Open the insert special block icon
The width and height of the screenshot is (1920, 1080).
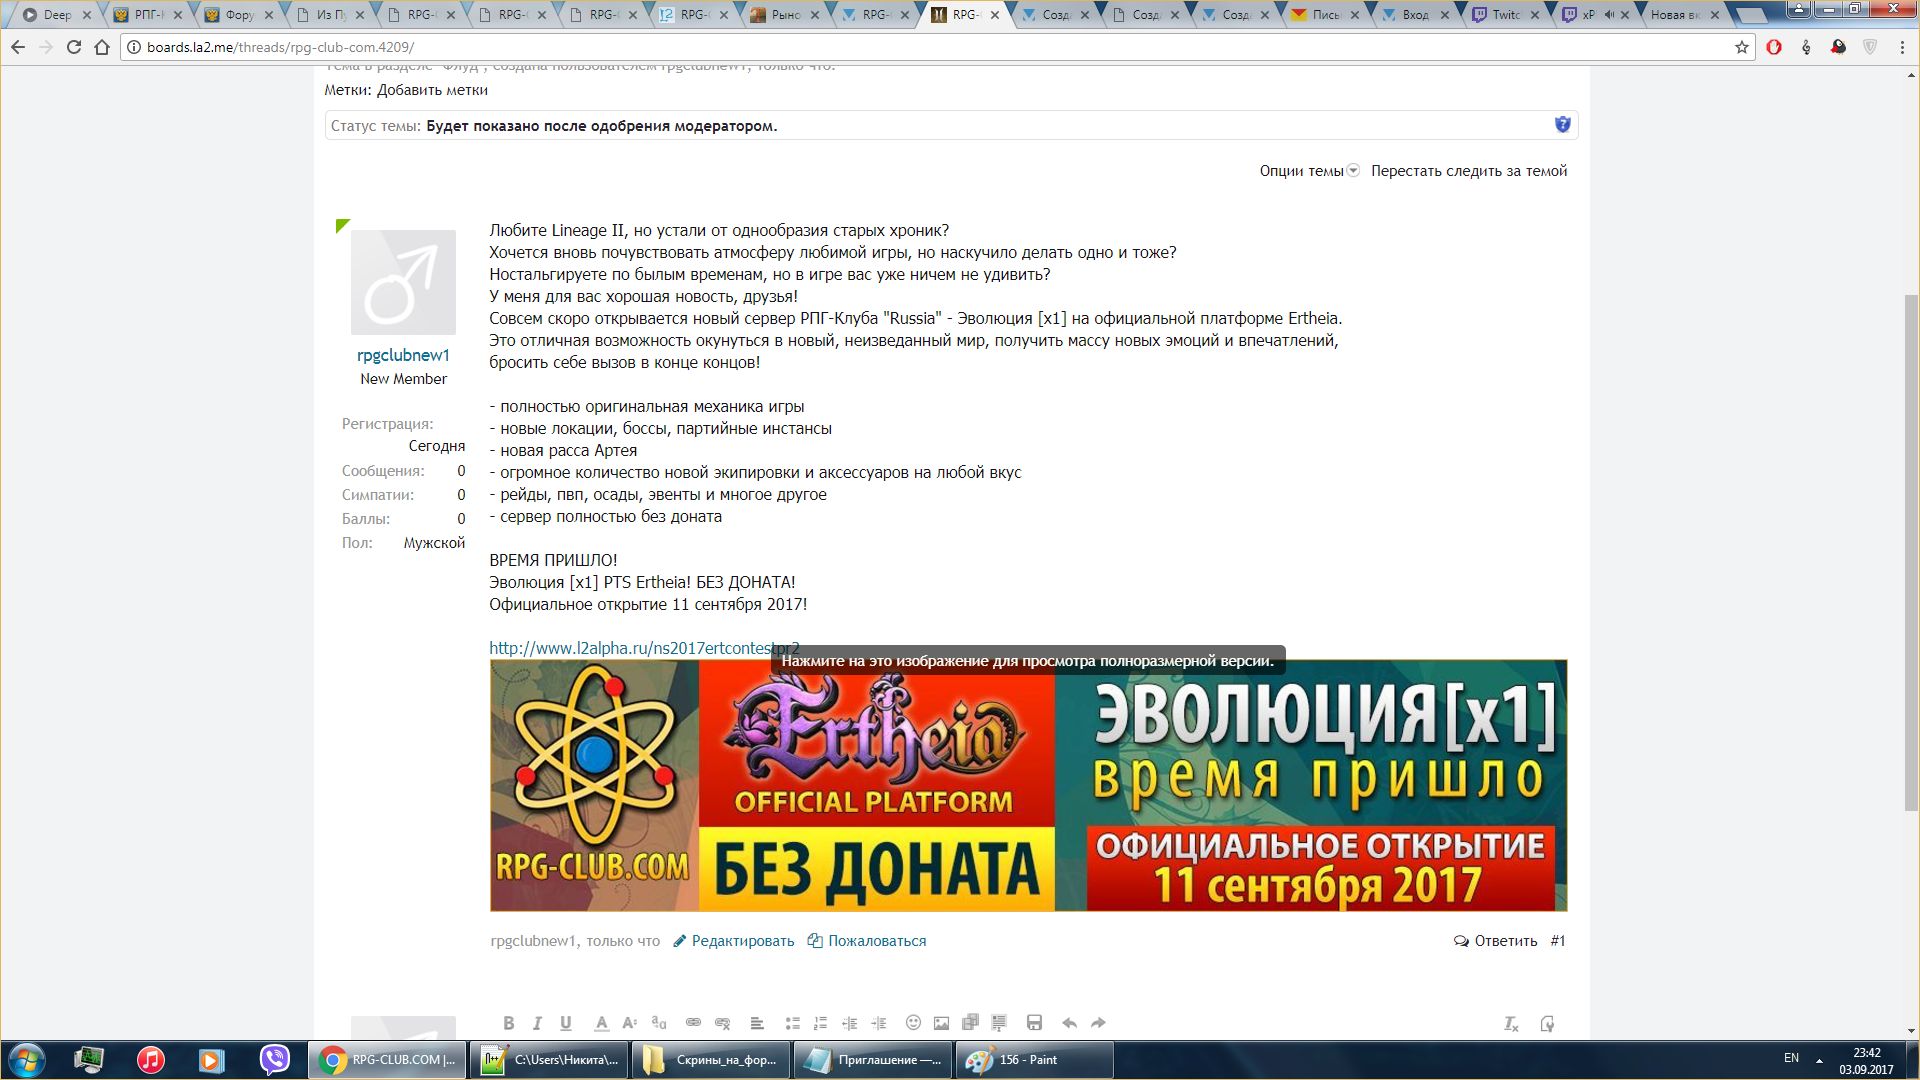pos(999,1023)
